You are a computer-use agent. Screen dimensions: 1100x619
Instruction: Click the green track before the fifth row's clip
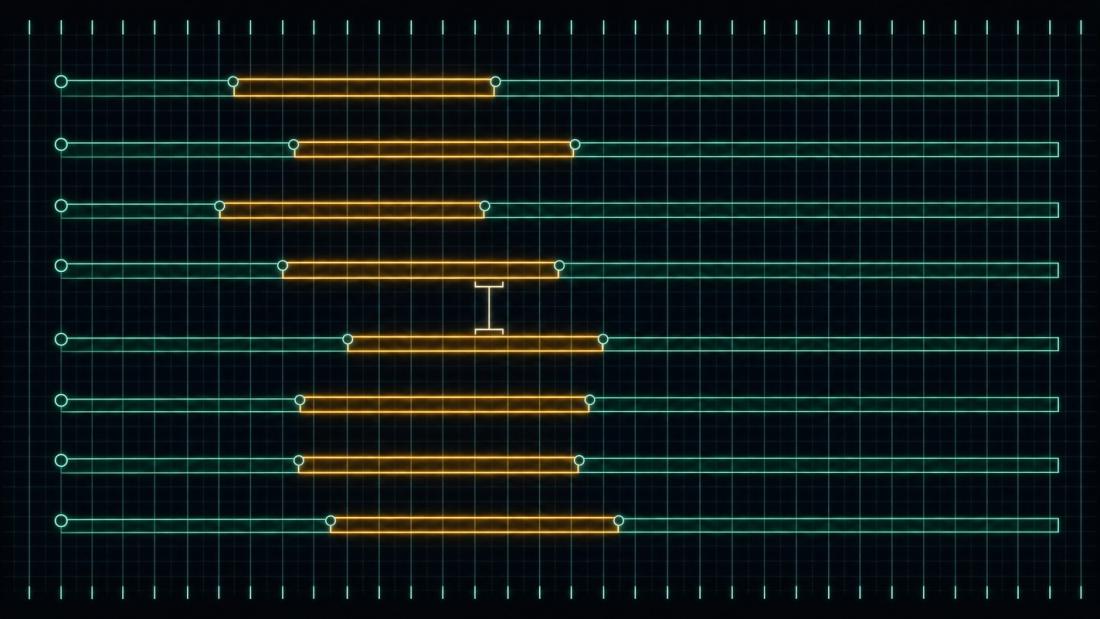(x=204, y=344)
